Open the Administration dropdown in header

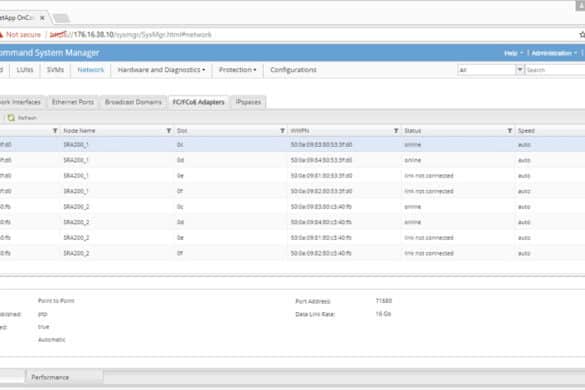554,53
